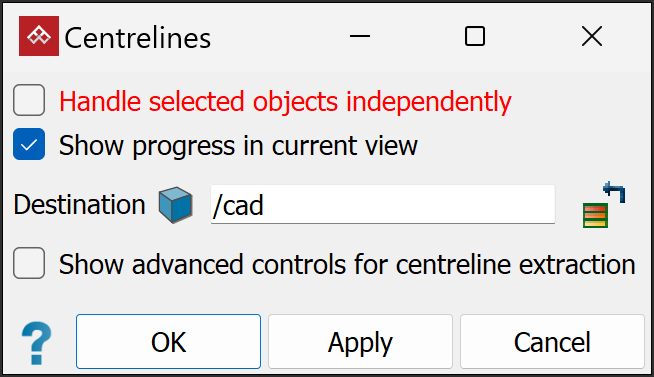Click the Apply button
The height and width of the screenshot is (377, 654).
360,342
